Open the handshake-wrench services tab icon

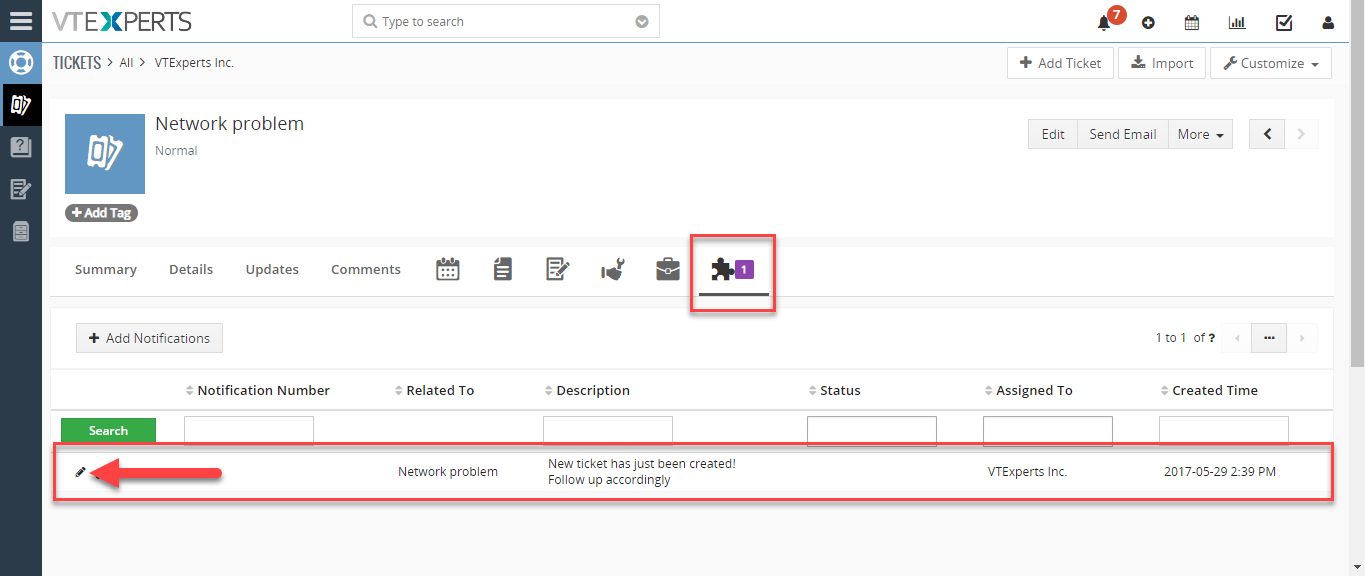pyautogui.click(x=613, y=269)
